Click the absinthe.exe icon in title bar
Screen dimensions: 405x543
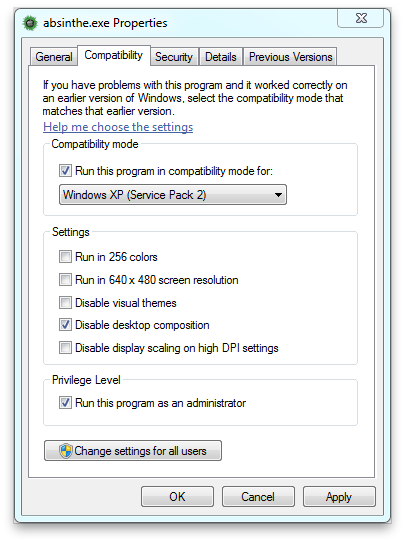[30, 23]
